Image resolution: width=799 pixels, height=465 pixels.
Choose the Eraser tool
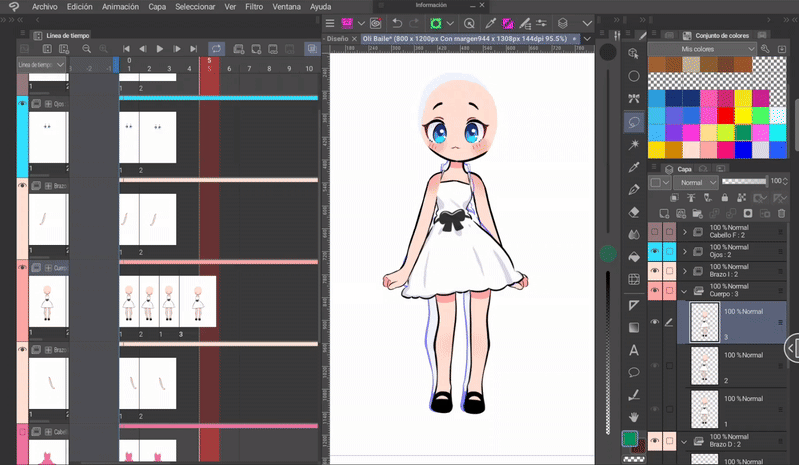pos(634,212)
